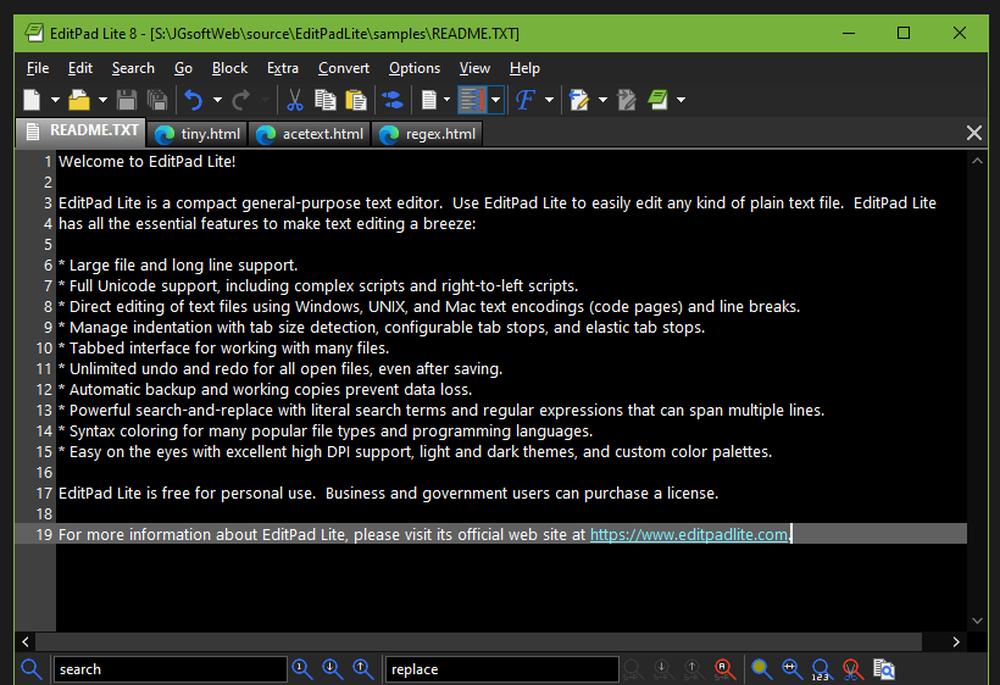Switch to the regex.html tab
The image size is (1000, 685).
[x=427, y=135]
